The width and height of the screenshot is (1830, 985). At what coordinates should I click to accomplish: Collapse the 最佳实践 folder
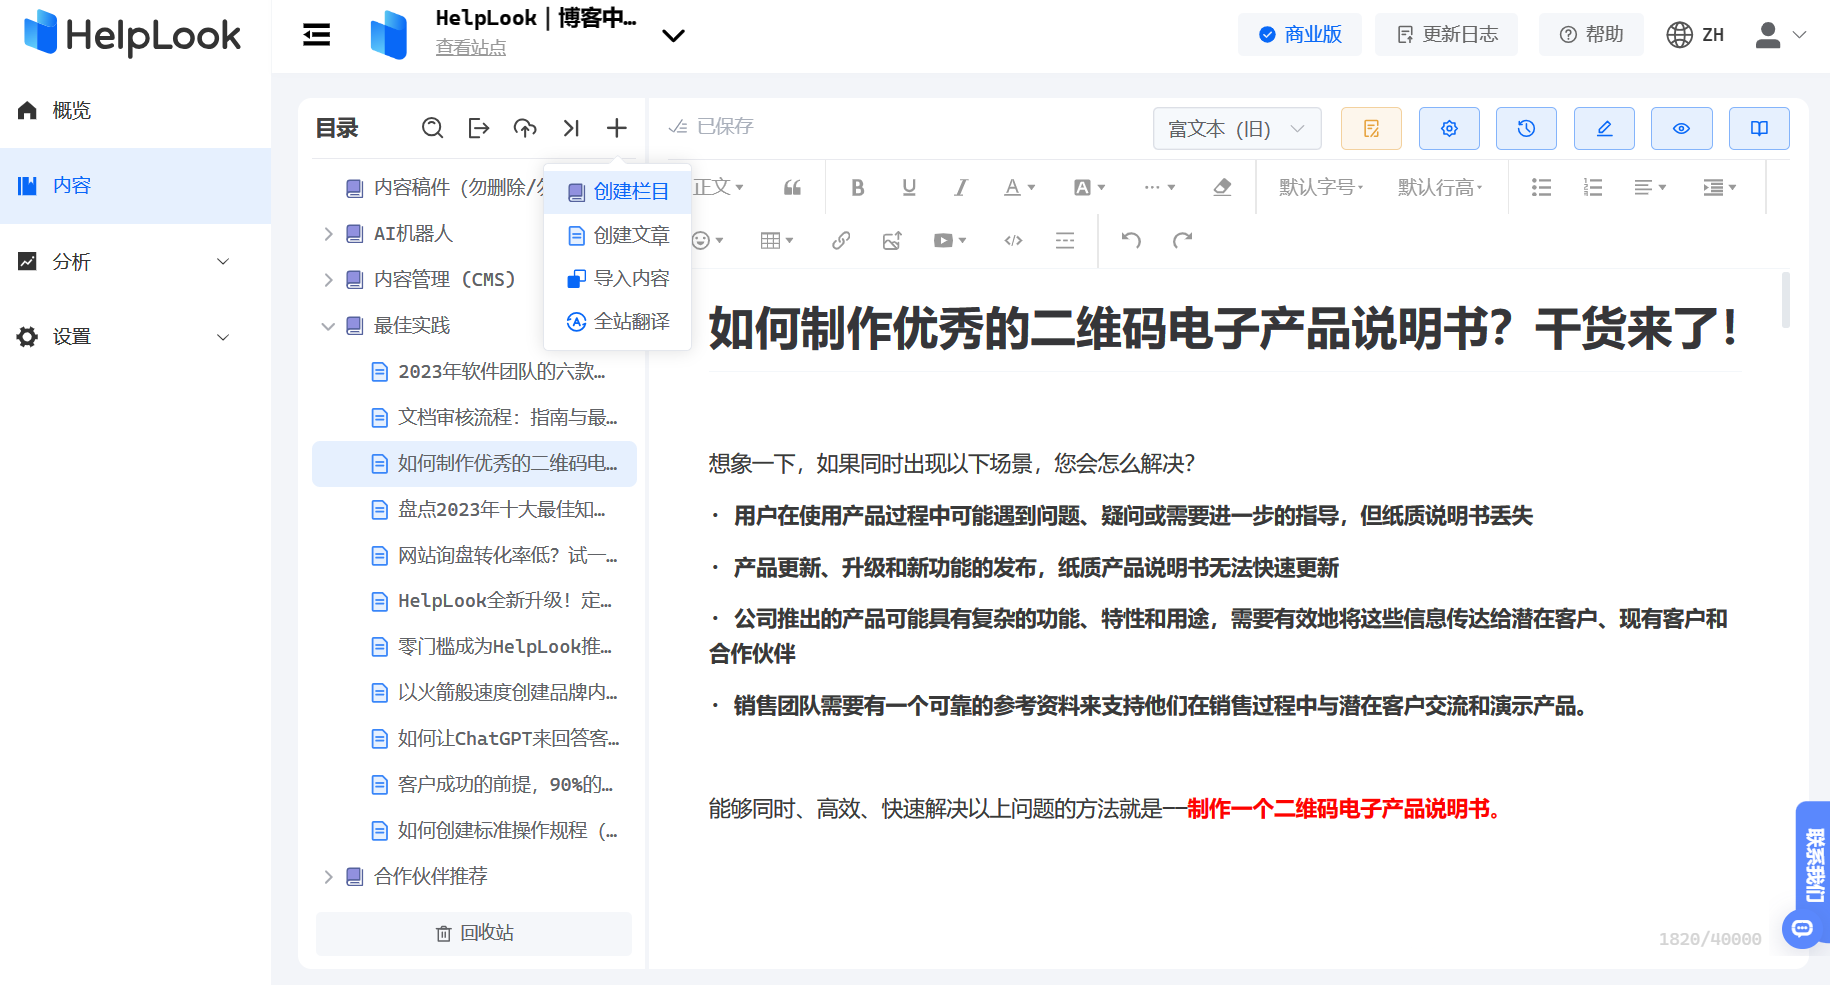coord(328,325)
